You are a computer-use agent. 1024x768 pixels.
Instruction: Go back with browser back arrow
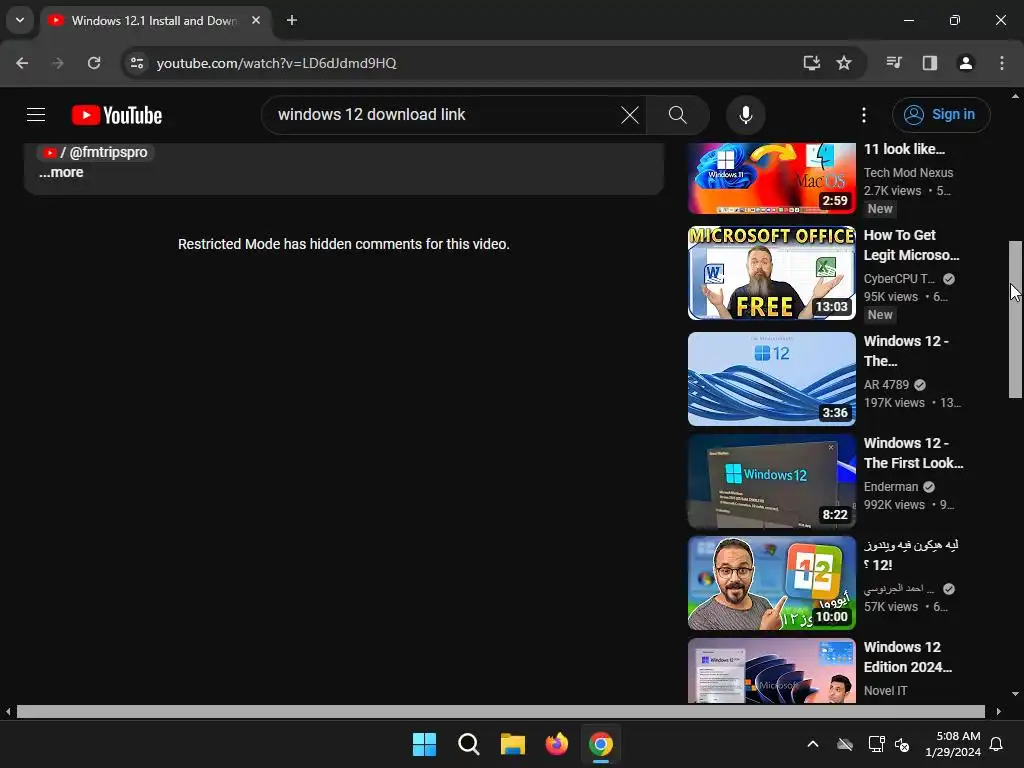coord(22,63)
